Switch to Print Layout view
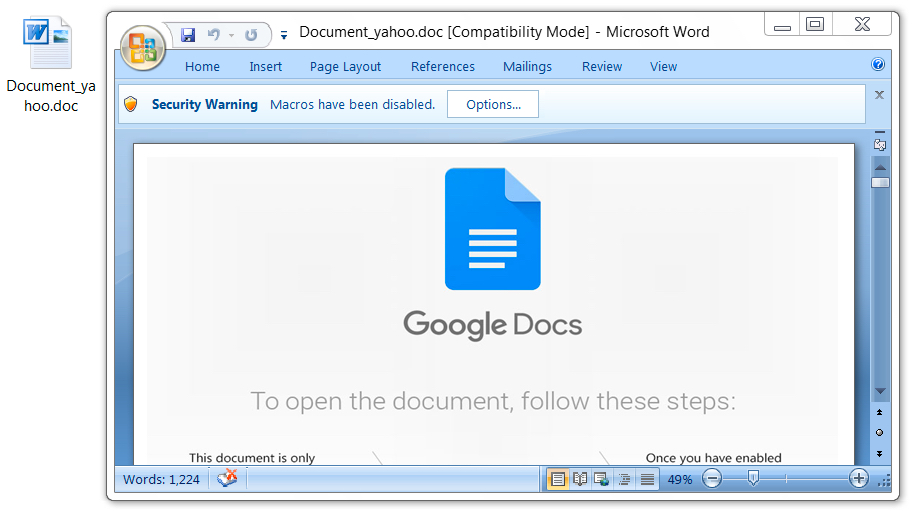This screenshot has width=913, height=513. (557, 479)
